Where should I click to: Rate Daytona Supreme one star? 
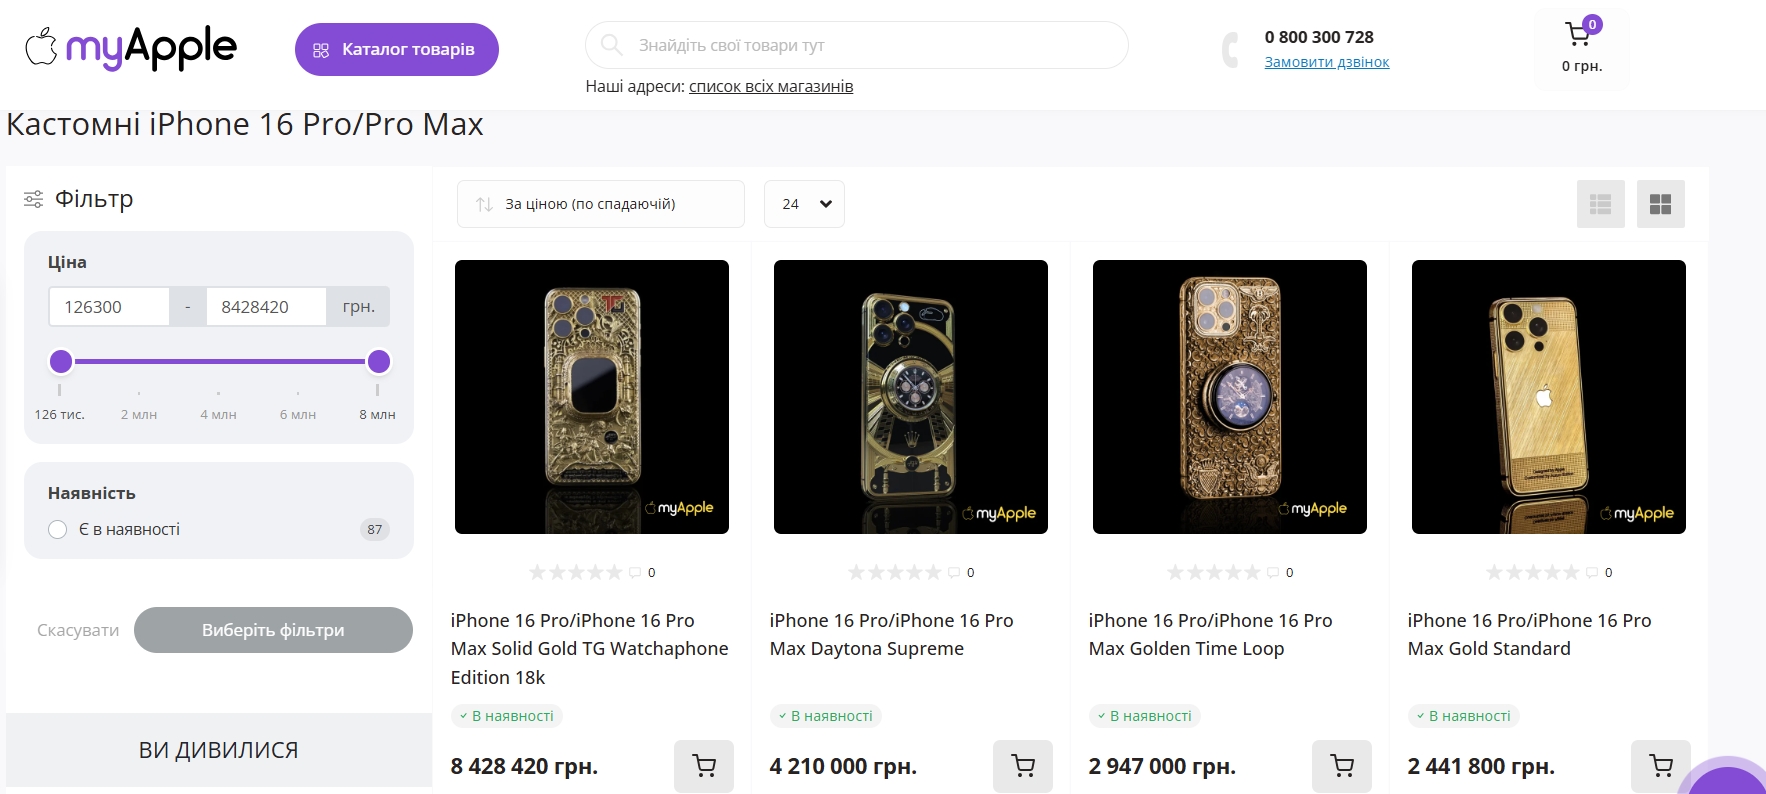coord(855,572)
